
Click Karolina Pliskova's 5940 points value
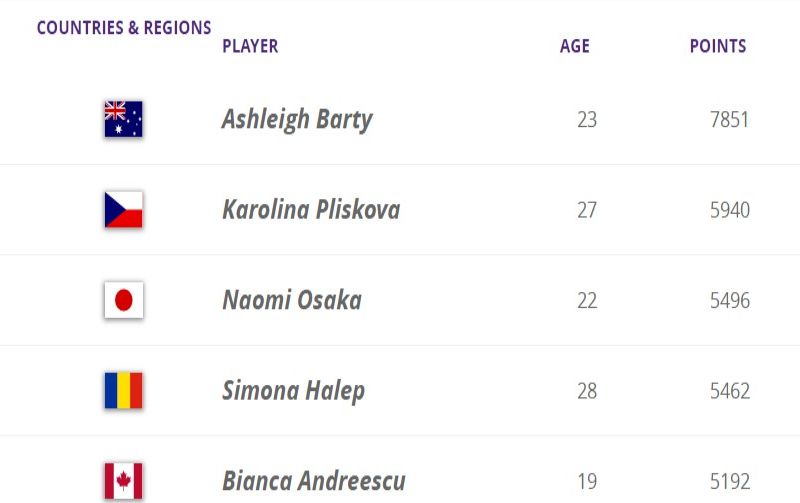click(729, 210)
